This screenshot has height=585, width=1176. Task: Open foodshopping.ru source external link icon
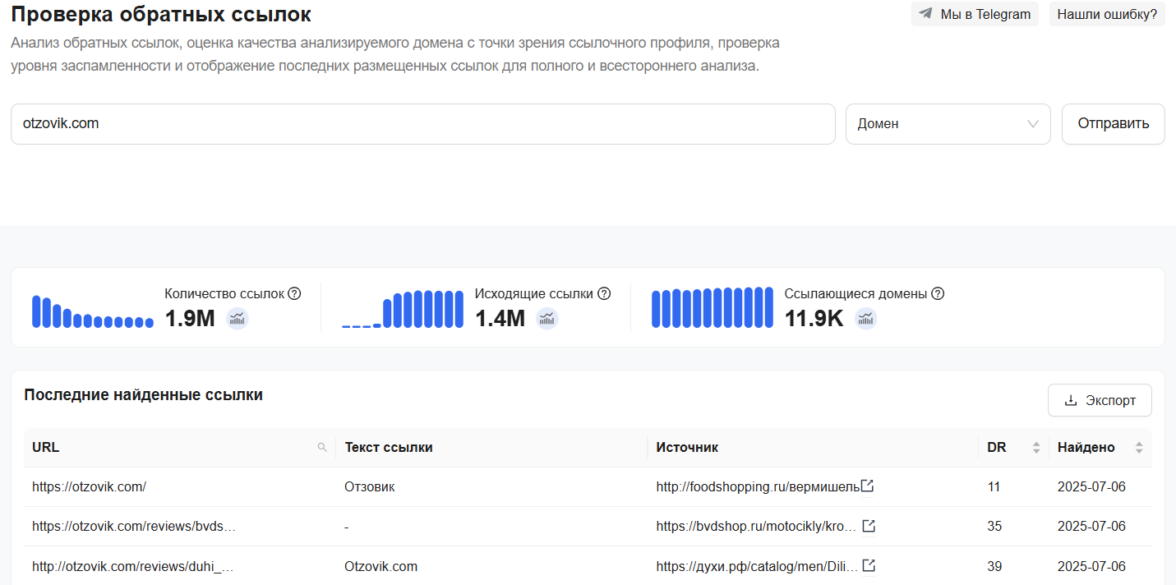868,487
